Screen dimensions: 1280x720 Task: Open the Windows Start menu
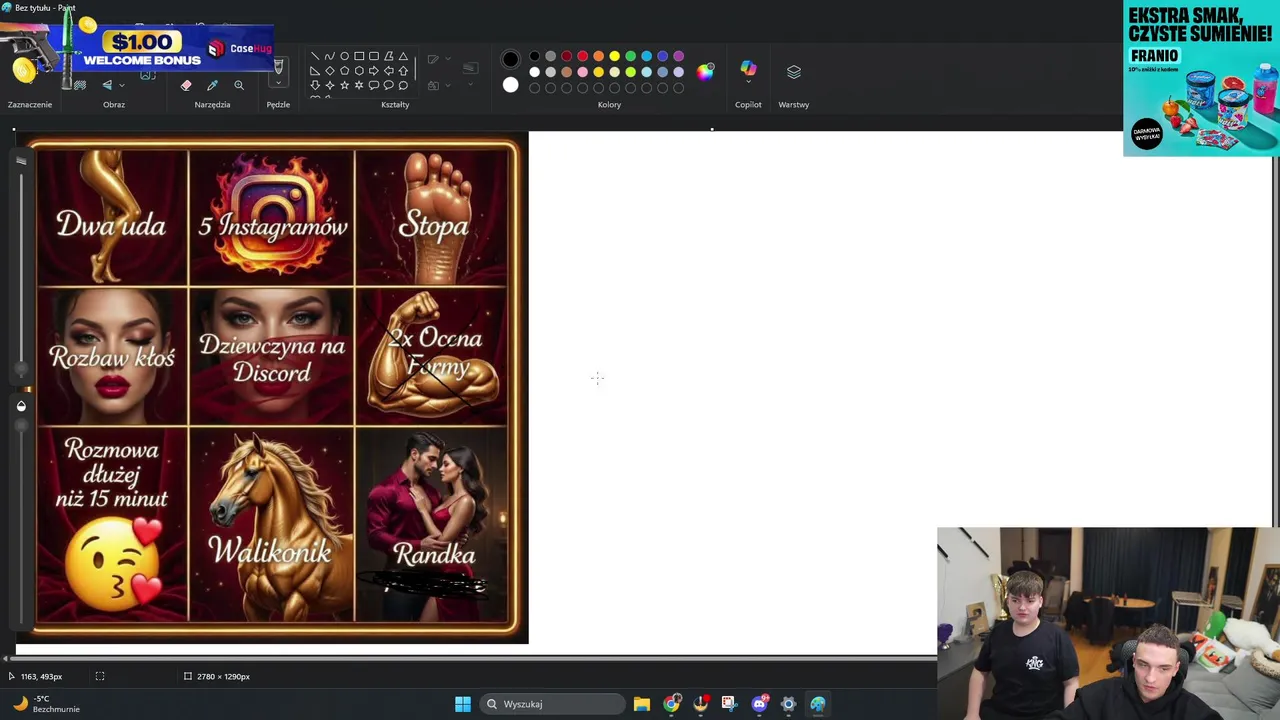(x=463, y=704)
